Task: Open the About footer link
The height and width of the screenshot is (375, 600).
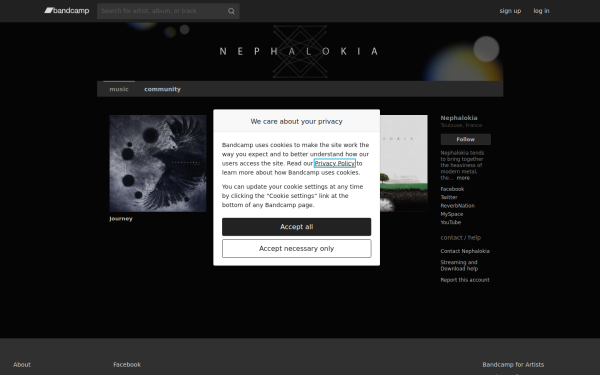Action: click(x=22, y=365)
